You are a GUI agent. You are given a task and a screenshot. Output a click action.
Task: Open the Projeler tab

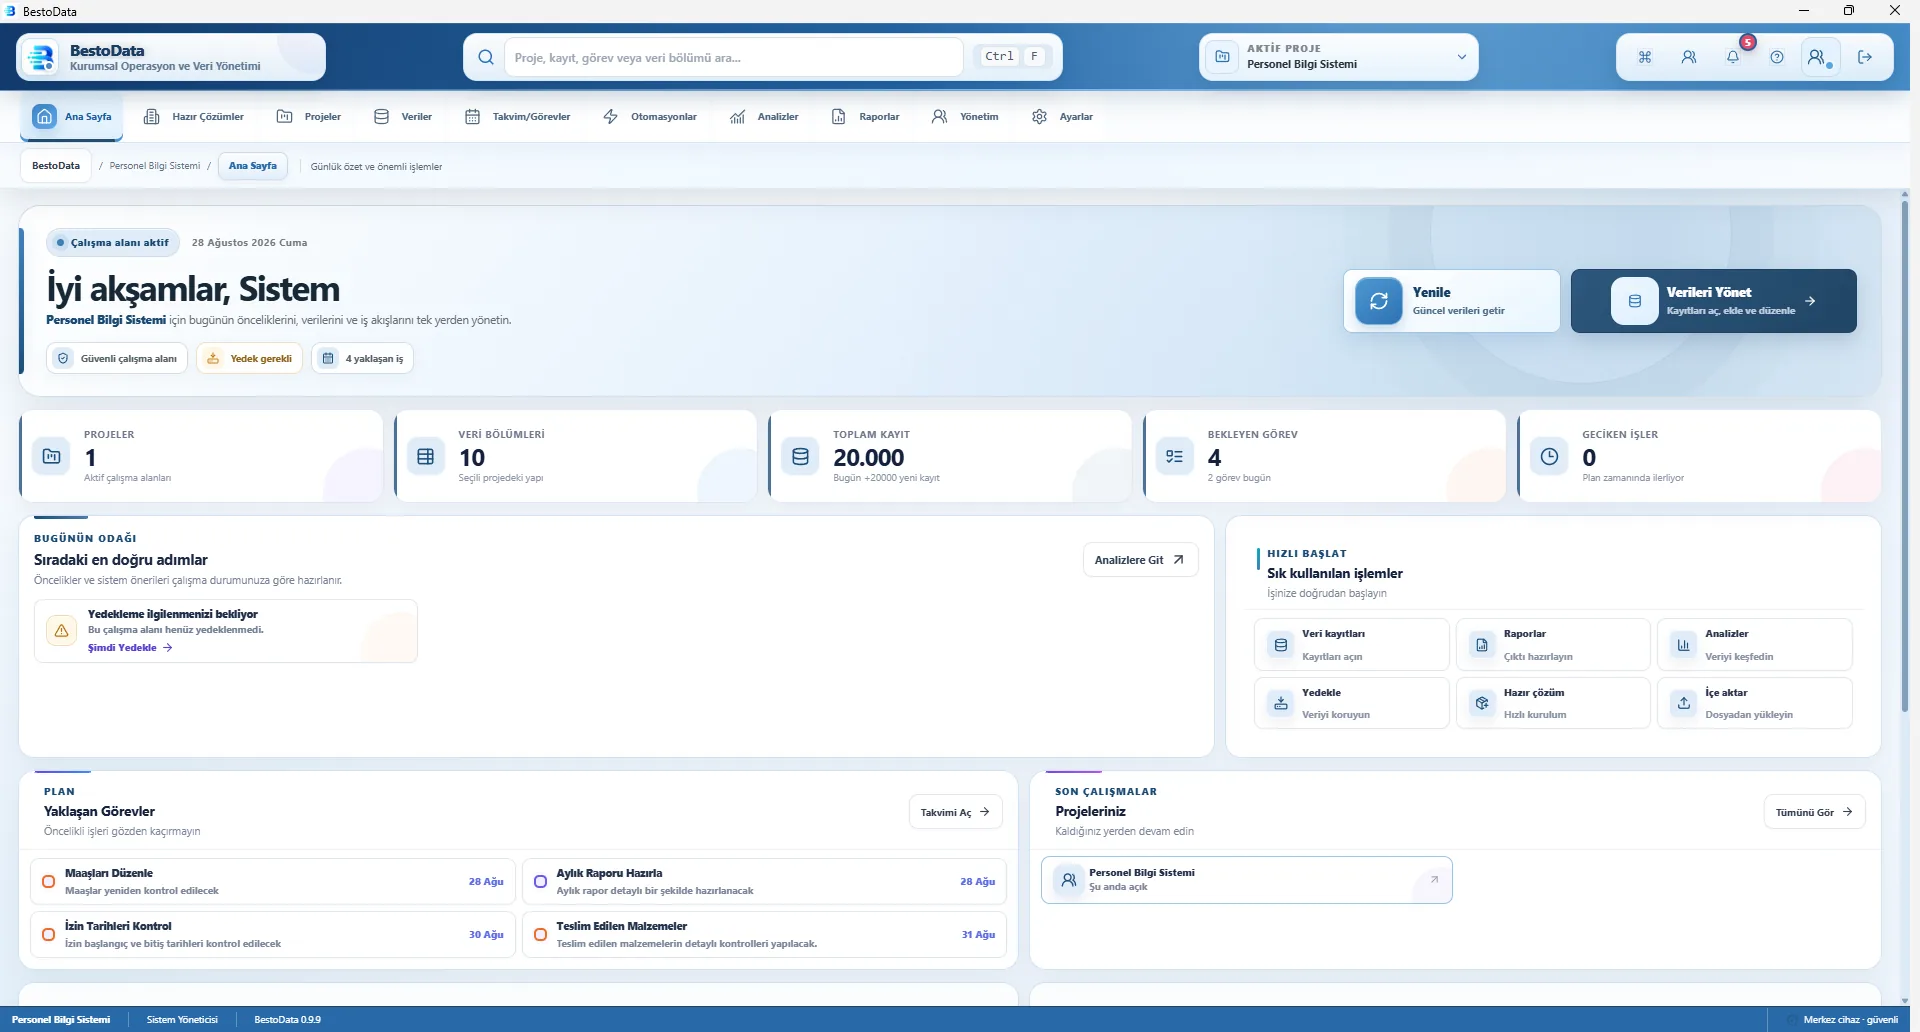point(309,117)
